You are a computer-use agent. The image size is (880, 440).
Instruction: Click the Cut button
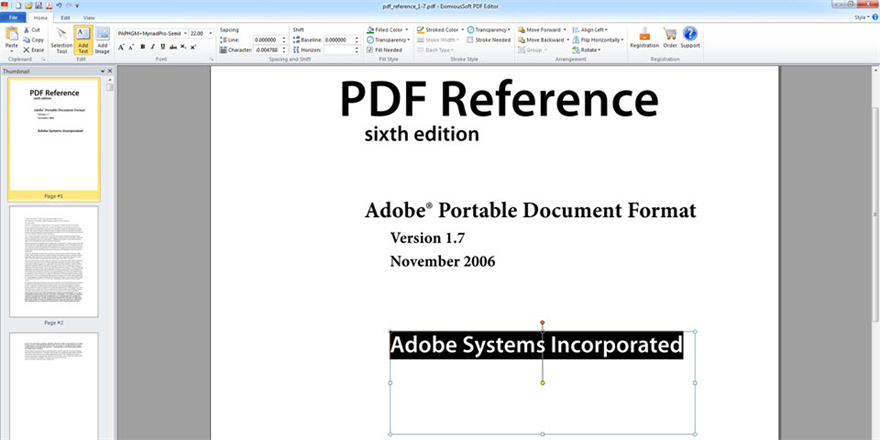click(33, 30)
